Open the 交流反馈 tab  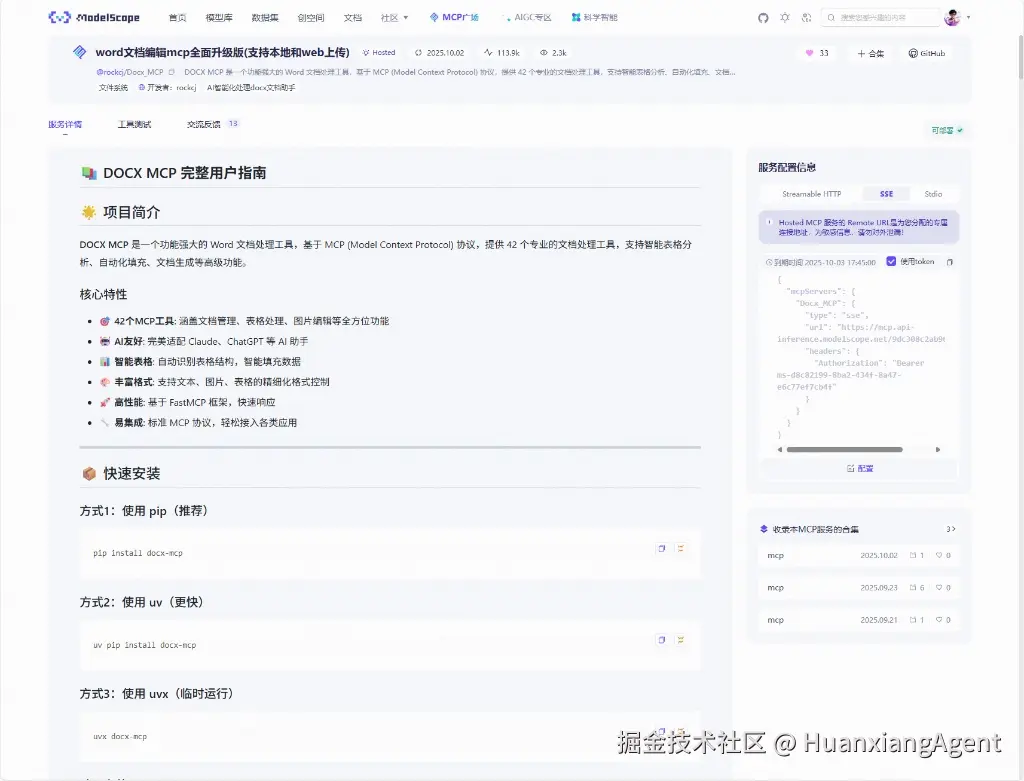[204, 125]
